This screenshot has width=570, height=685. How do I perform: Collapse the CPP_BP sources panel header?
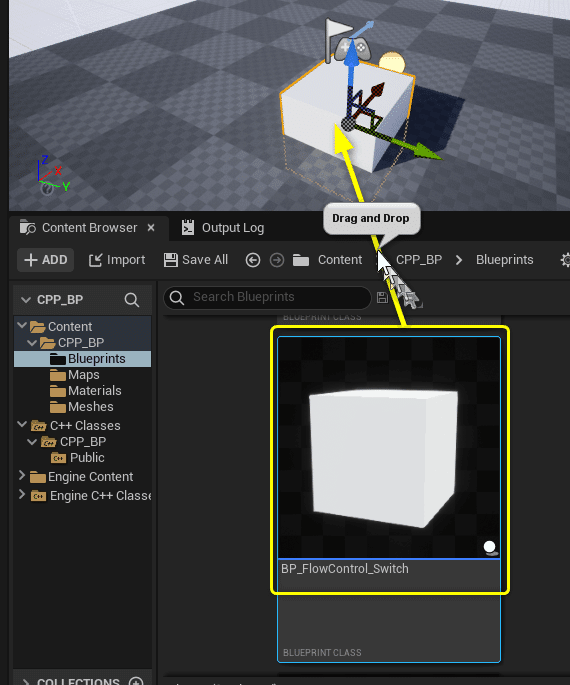click(26, 300)
